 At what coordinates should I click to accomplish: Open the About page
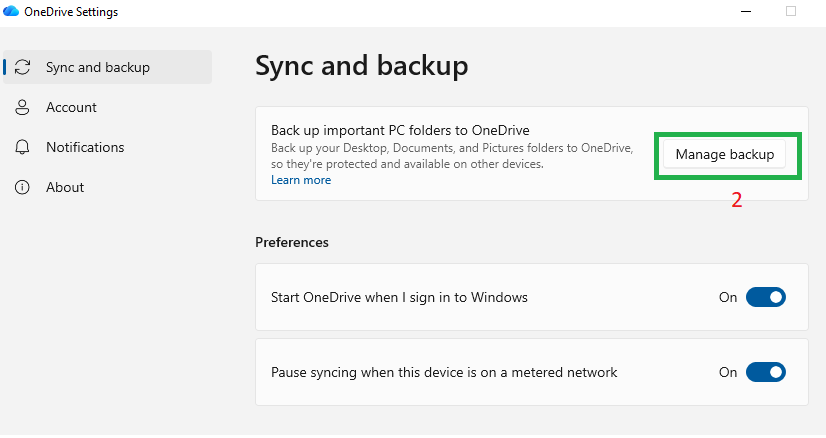107,187
